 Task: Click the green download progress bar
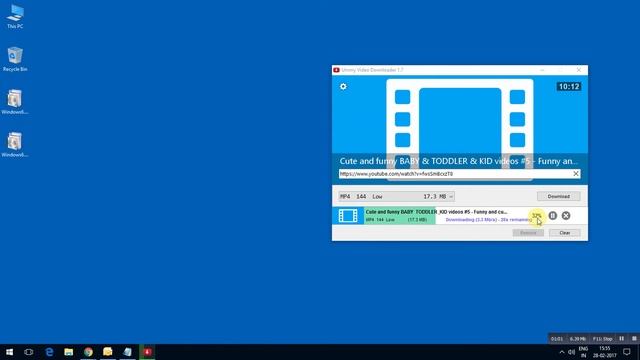coord(400,216)
